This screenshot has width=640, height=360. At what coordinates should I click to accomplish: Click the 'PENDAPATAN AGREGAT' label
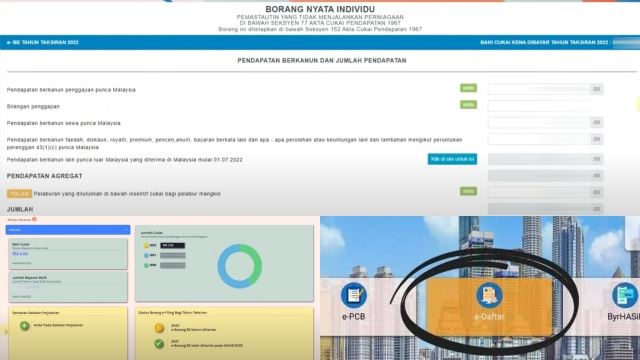point(44,176)
